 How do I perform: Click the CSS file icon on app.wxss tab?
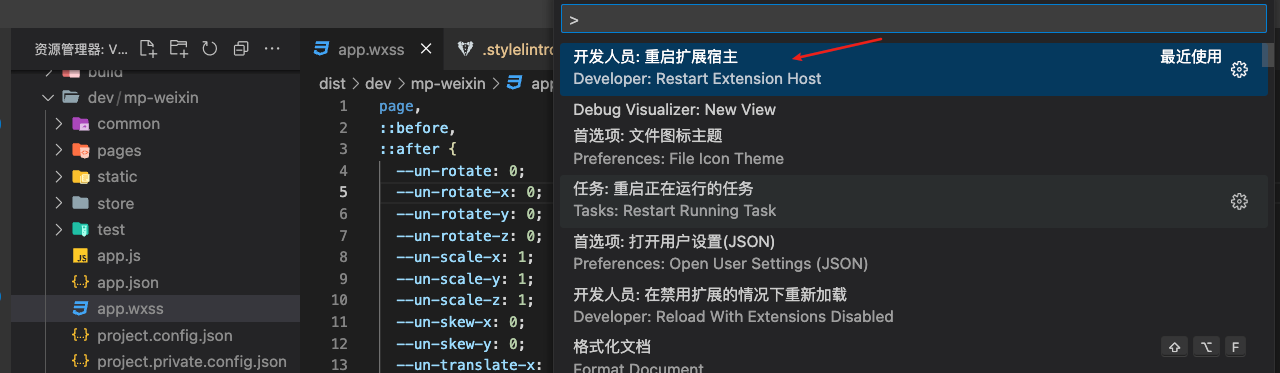click(322, 48)
